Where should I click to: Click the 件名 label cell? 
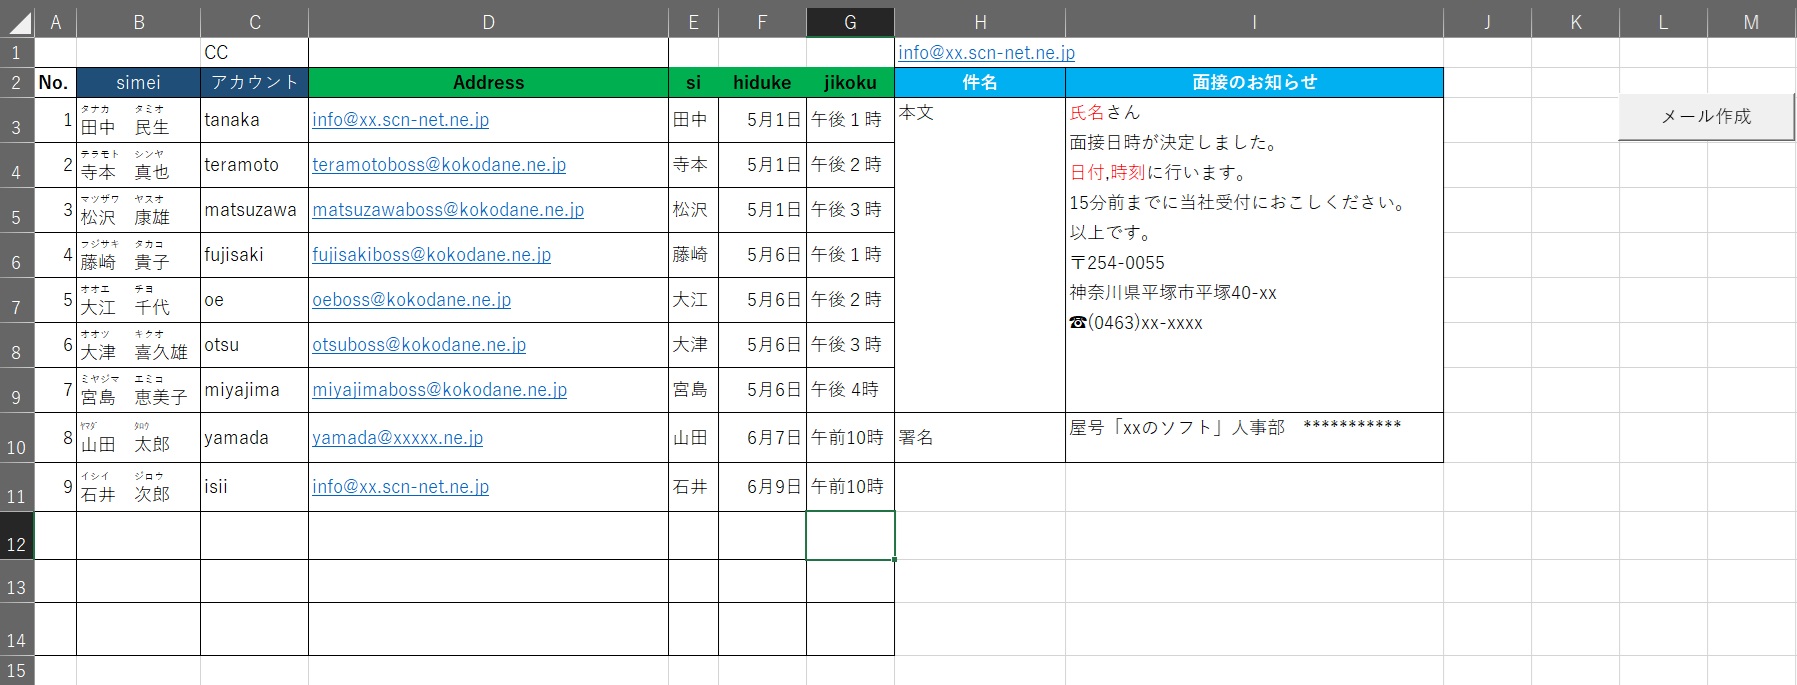pos(979,83)
